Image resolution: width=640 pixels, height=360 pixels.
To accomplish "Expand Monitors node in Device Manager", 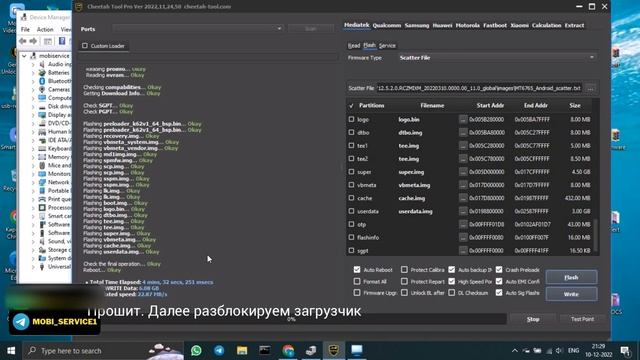I will click(33, 173).
